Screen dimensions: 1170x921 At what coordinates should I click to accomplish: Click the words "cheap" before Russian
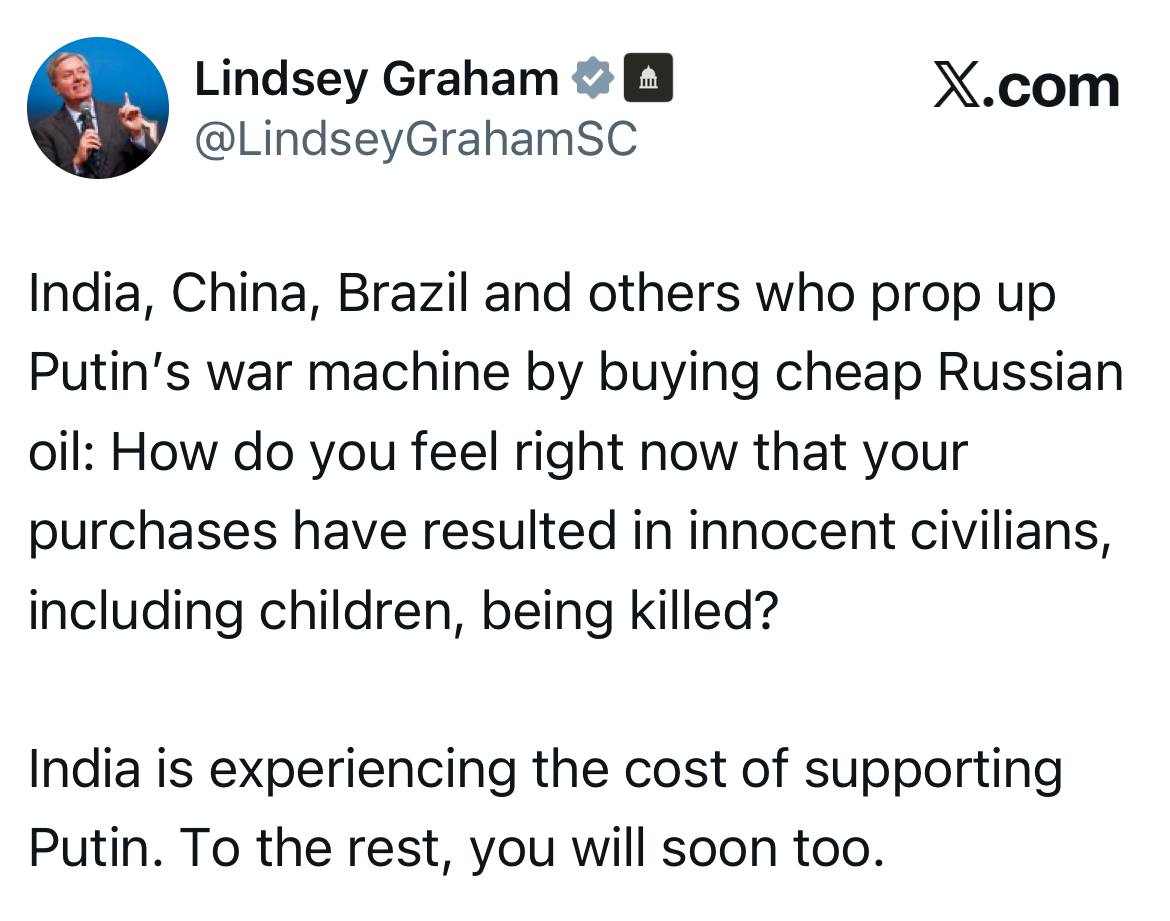tap(848, 372)
